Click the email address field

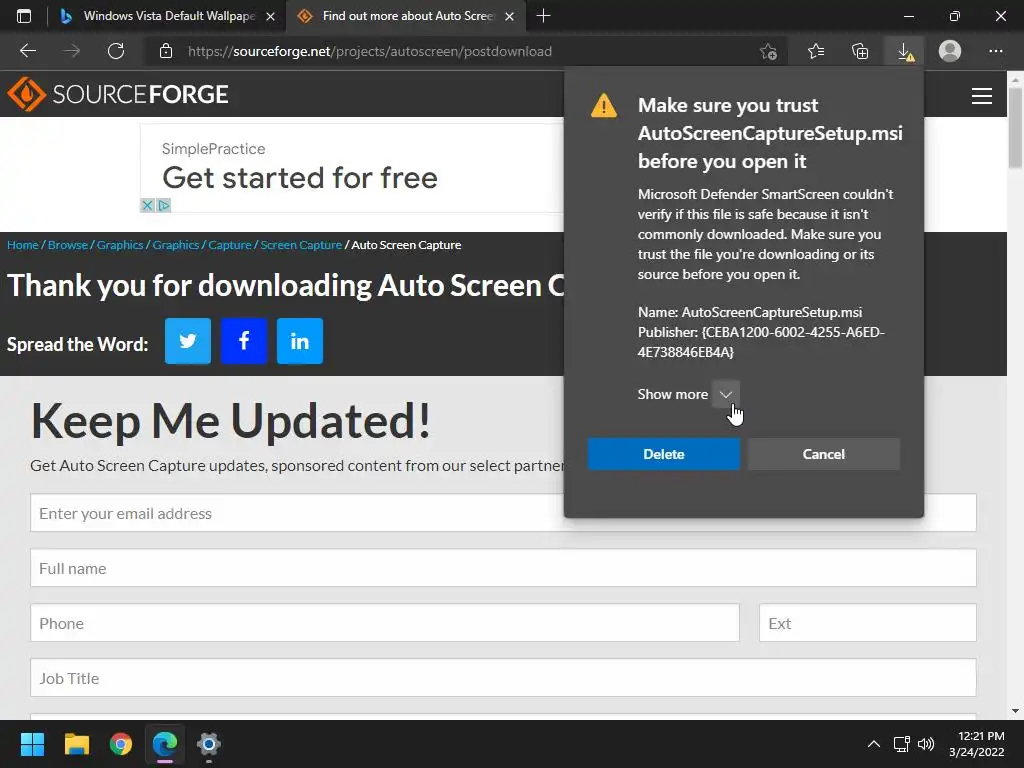pos(503,513)
